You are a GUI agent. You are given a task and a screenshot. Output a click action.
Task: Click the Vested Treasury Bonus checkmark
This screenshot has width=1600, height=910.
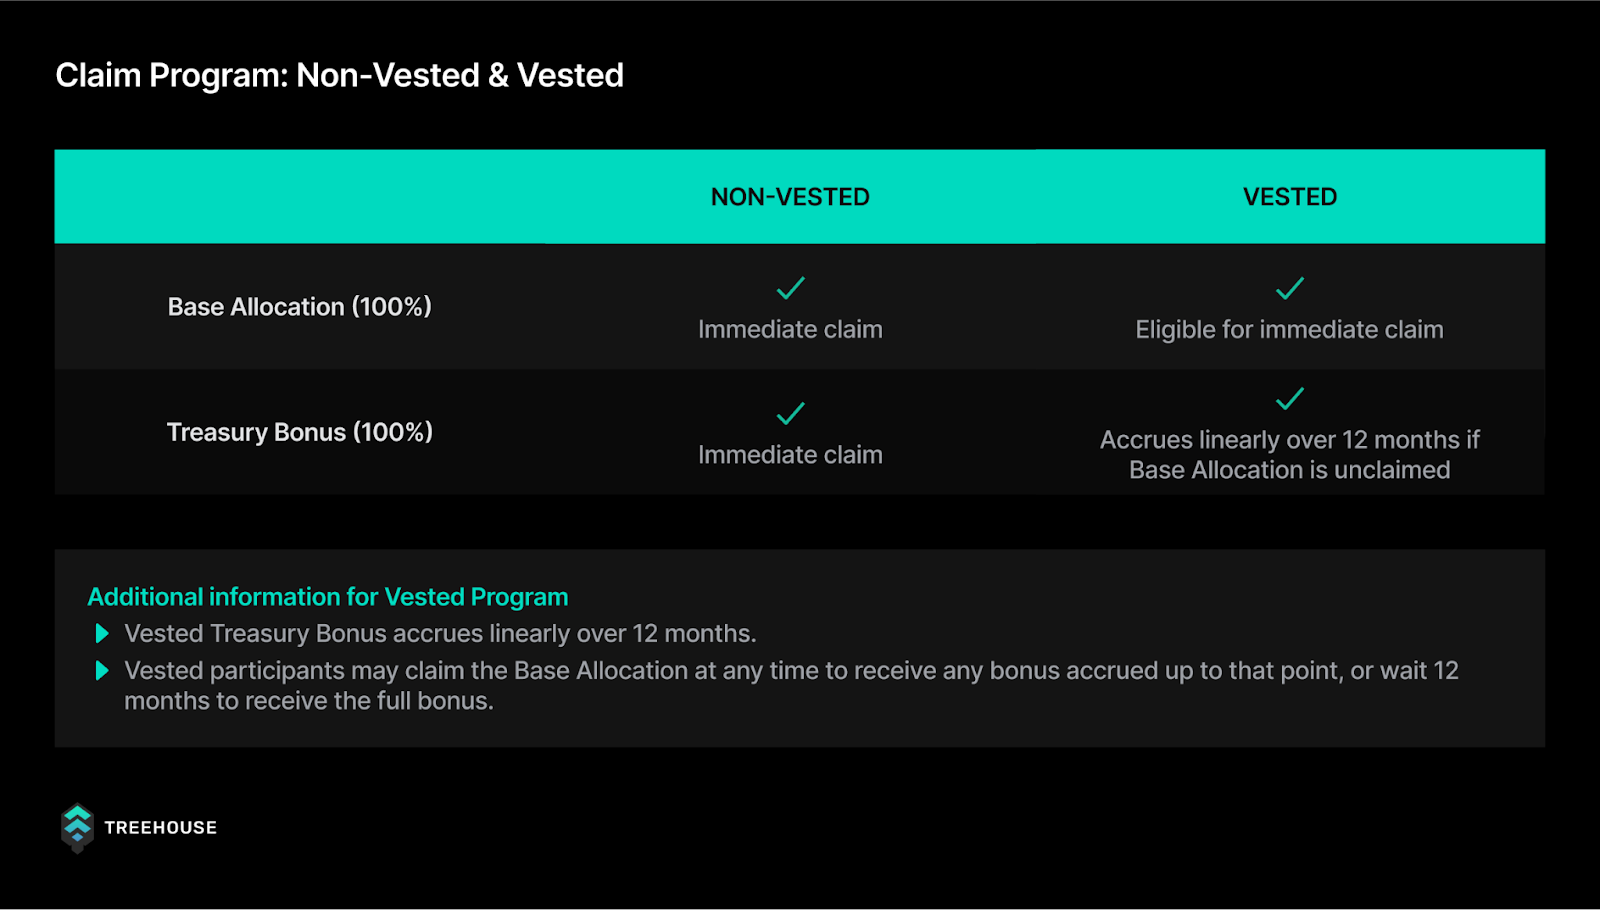tap(1289, 398)
